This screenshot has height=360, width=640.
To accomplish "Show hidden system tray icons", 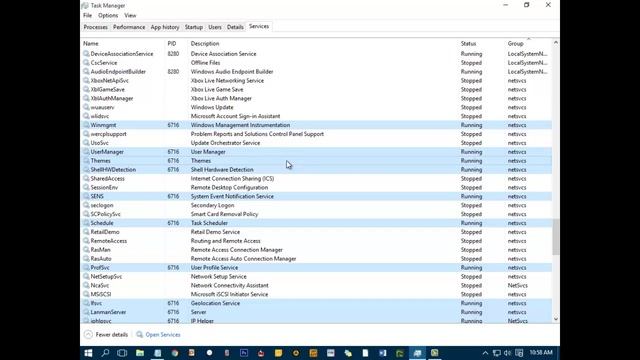I will pos(485,353).
